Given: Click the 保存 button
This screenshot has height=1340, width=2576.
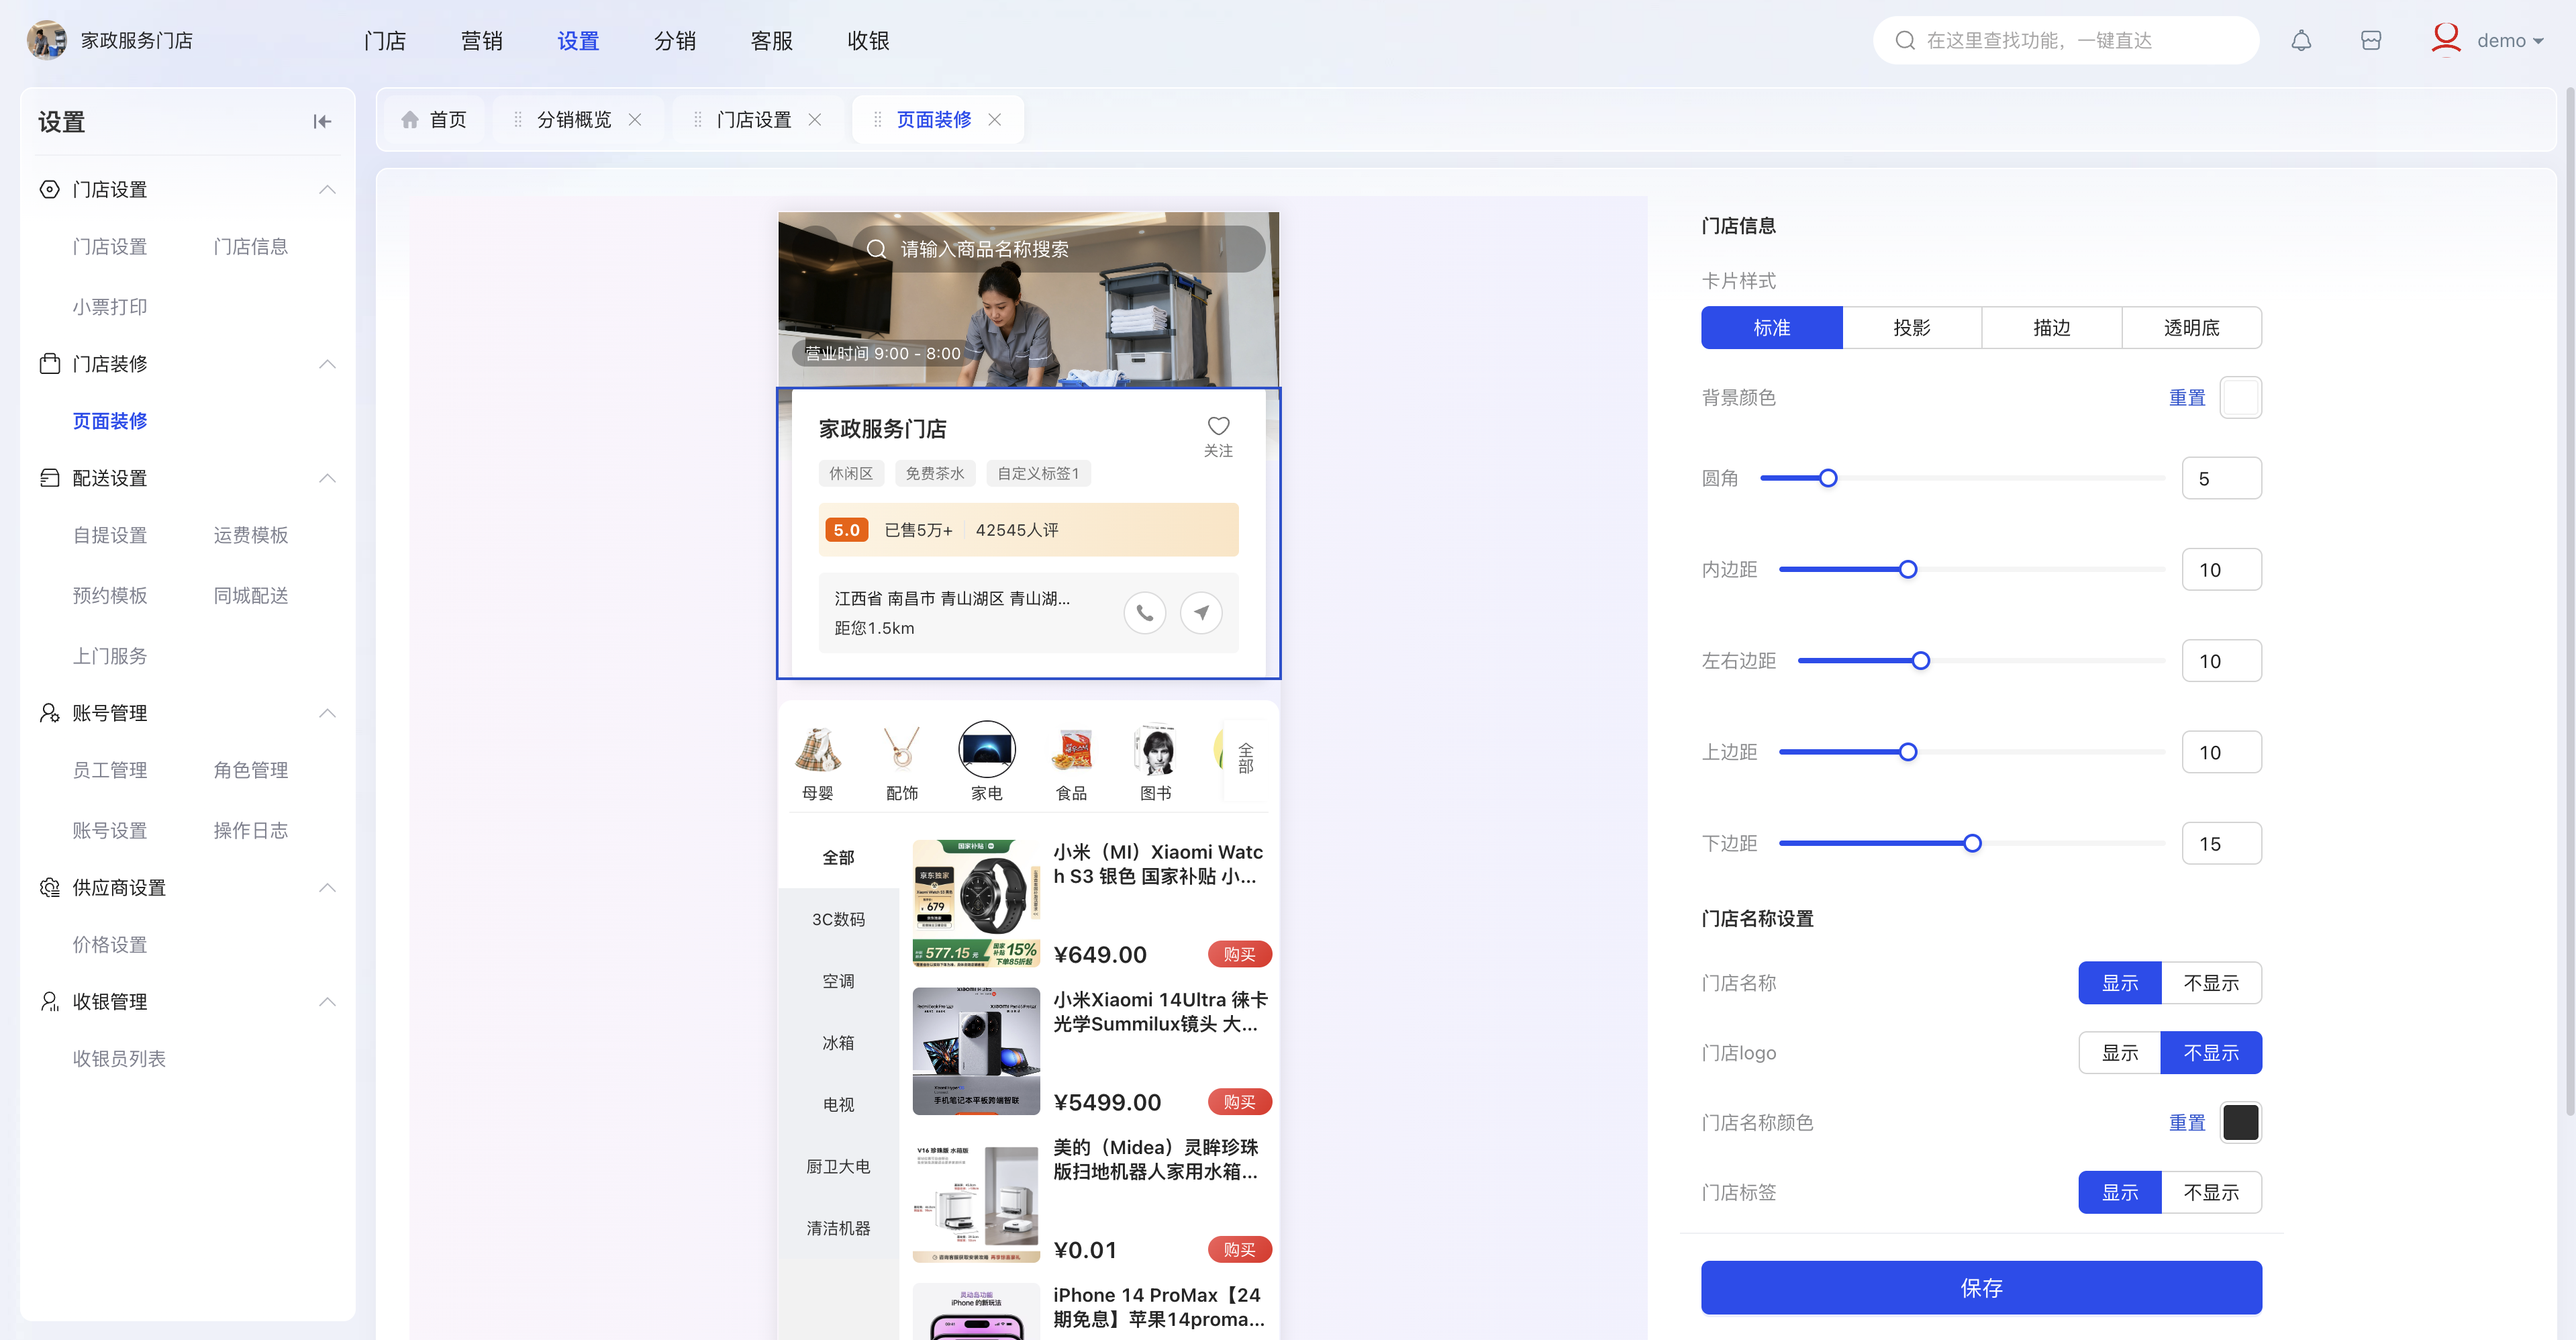Looking at the screenshot, I should click(1981, 1288).
